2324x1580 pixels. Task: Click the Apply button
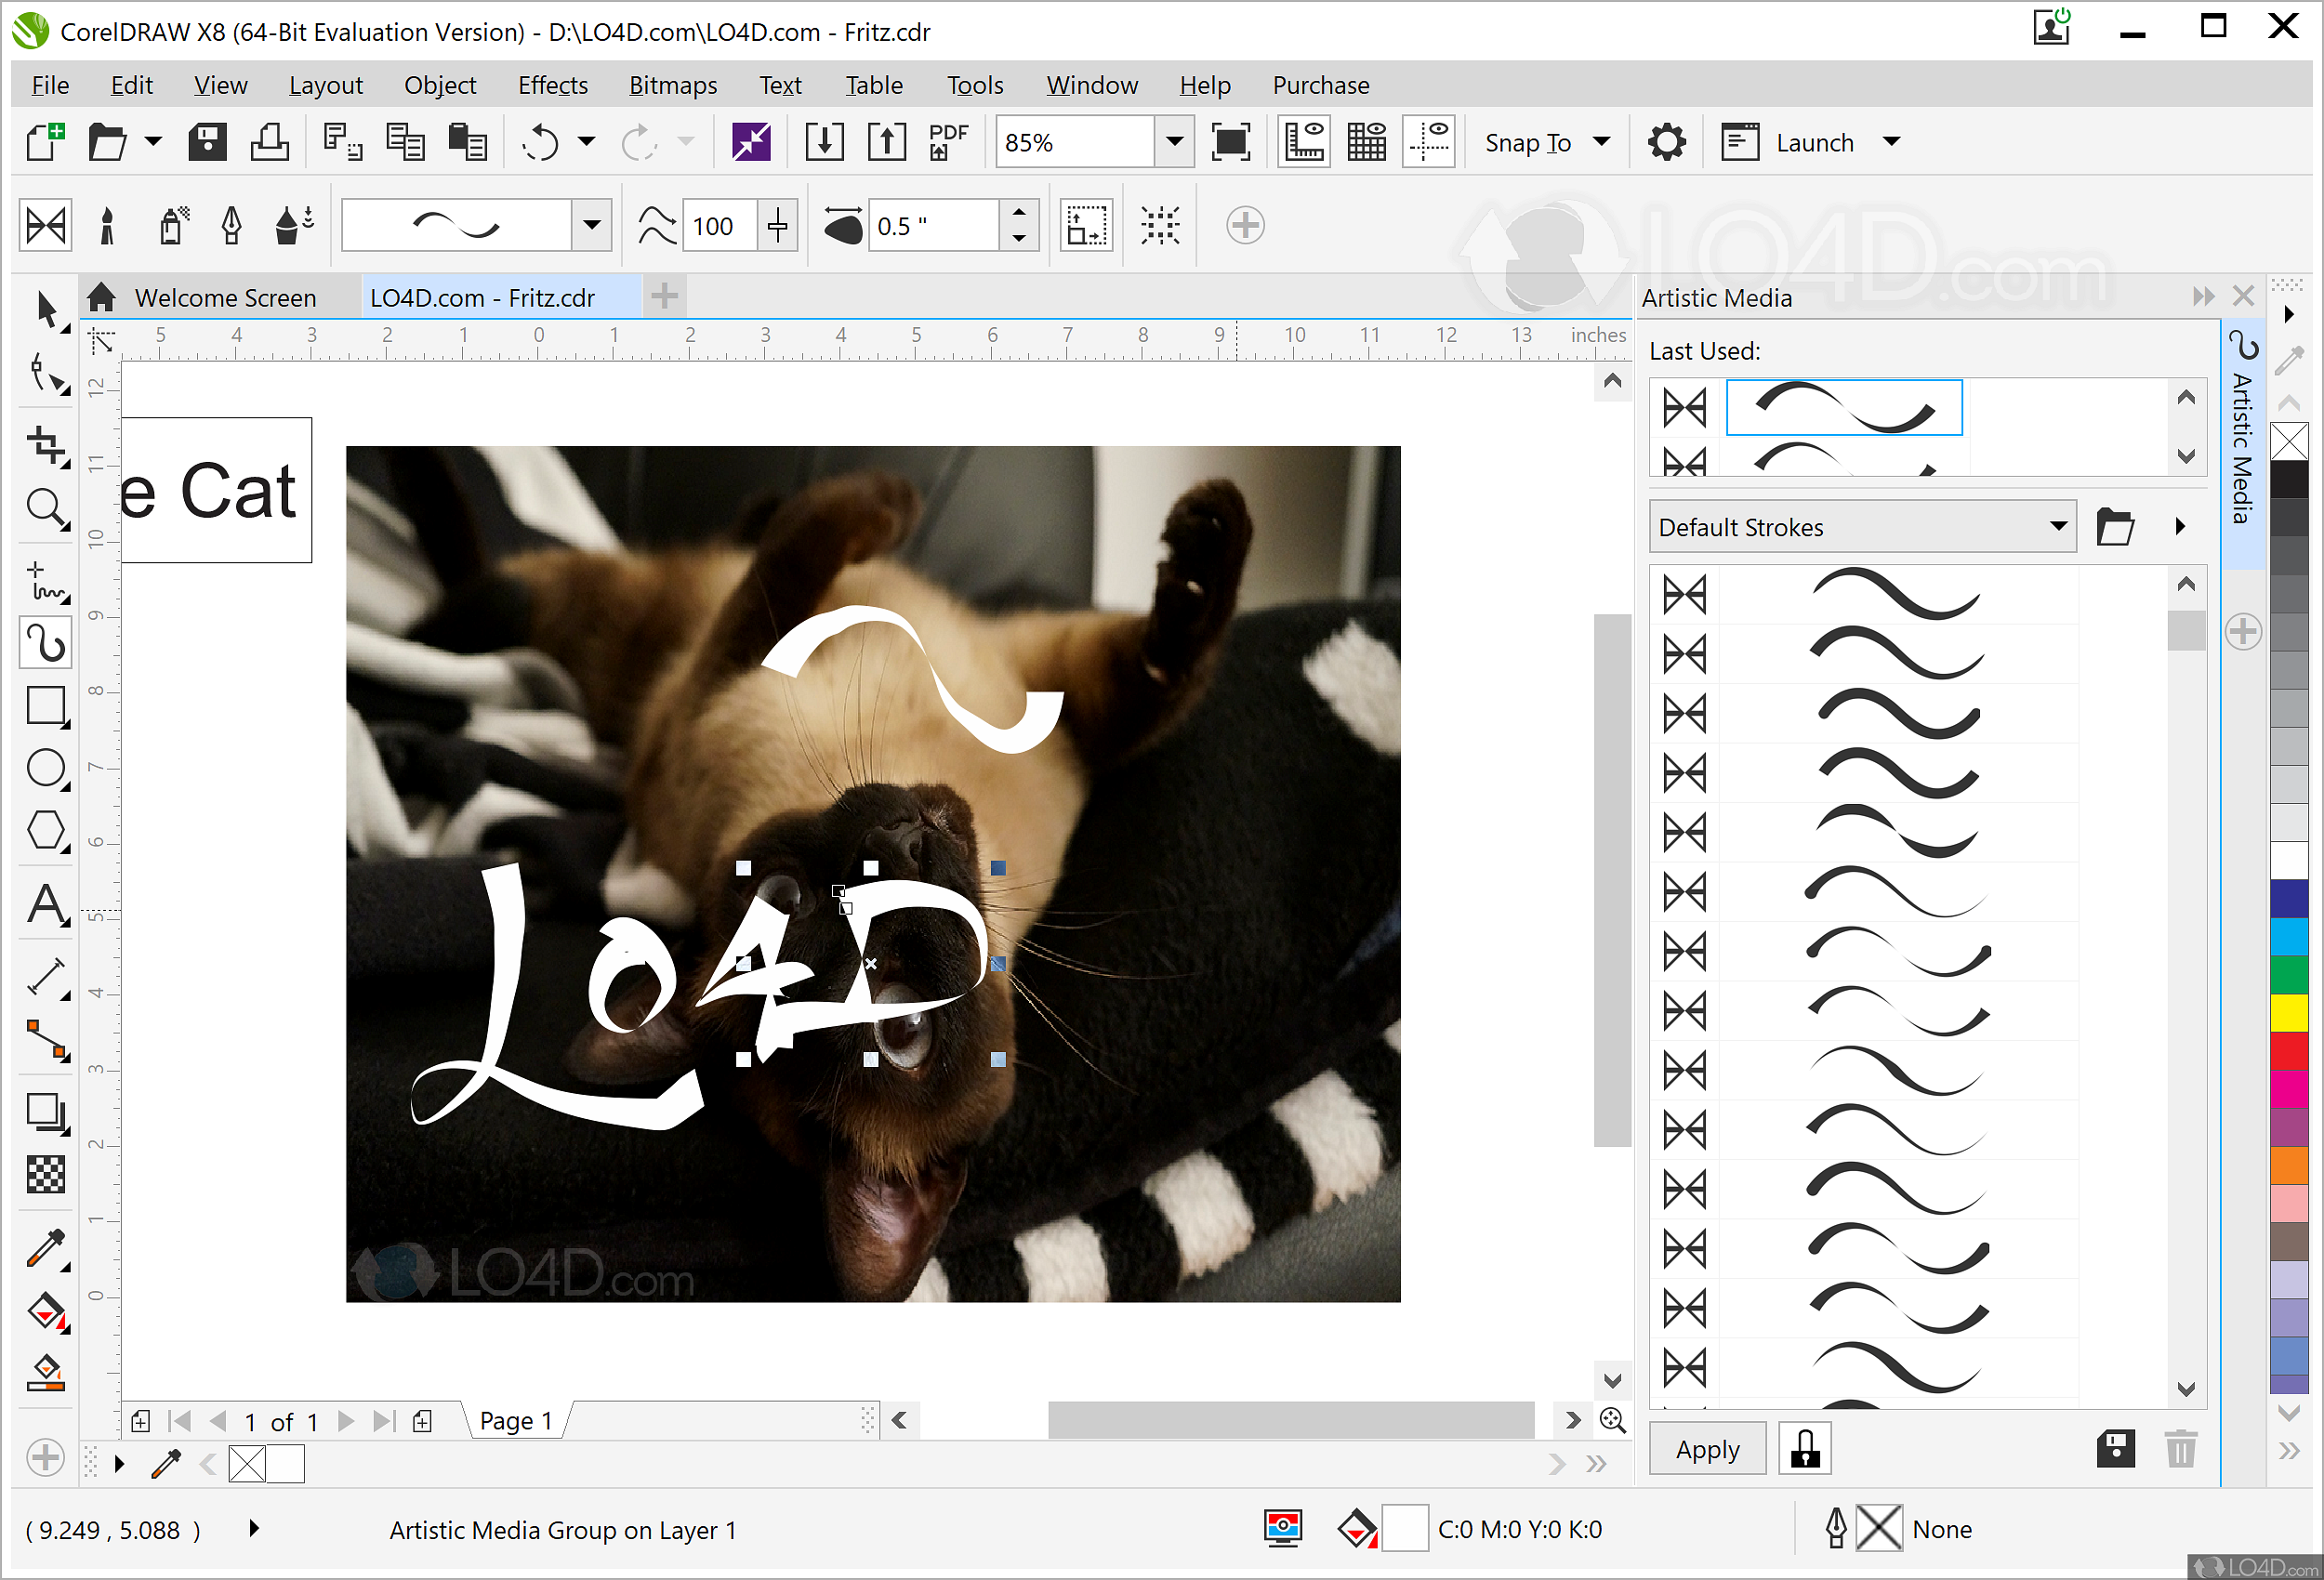1707,1449
